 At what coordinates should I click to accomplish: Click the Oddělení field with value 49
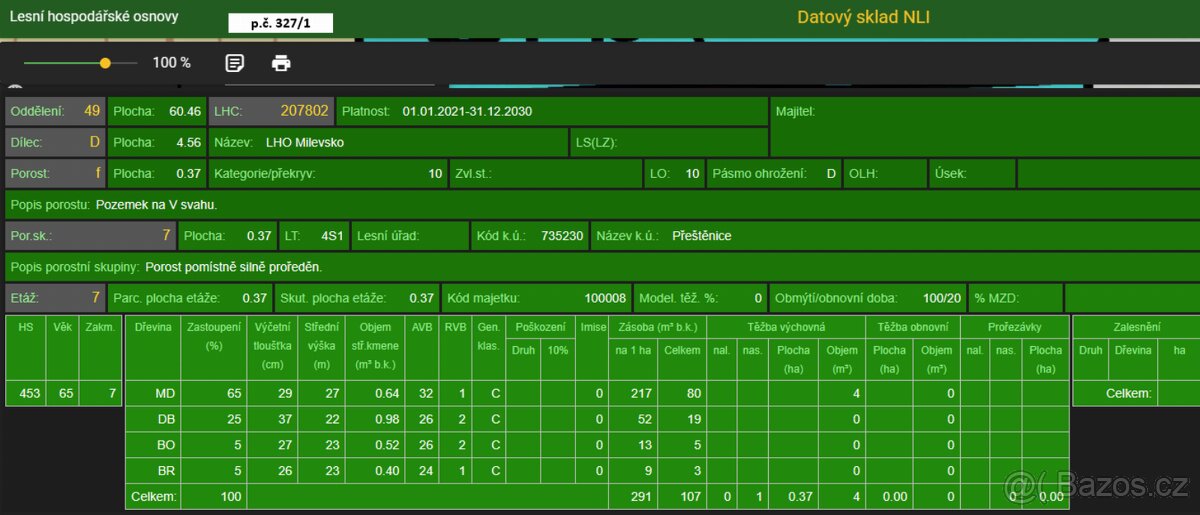coord(55,111)
